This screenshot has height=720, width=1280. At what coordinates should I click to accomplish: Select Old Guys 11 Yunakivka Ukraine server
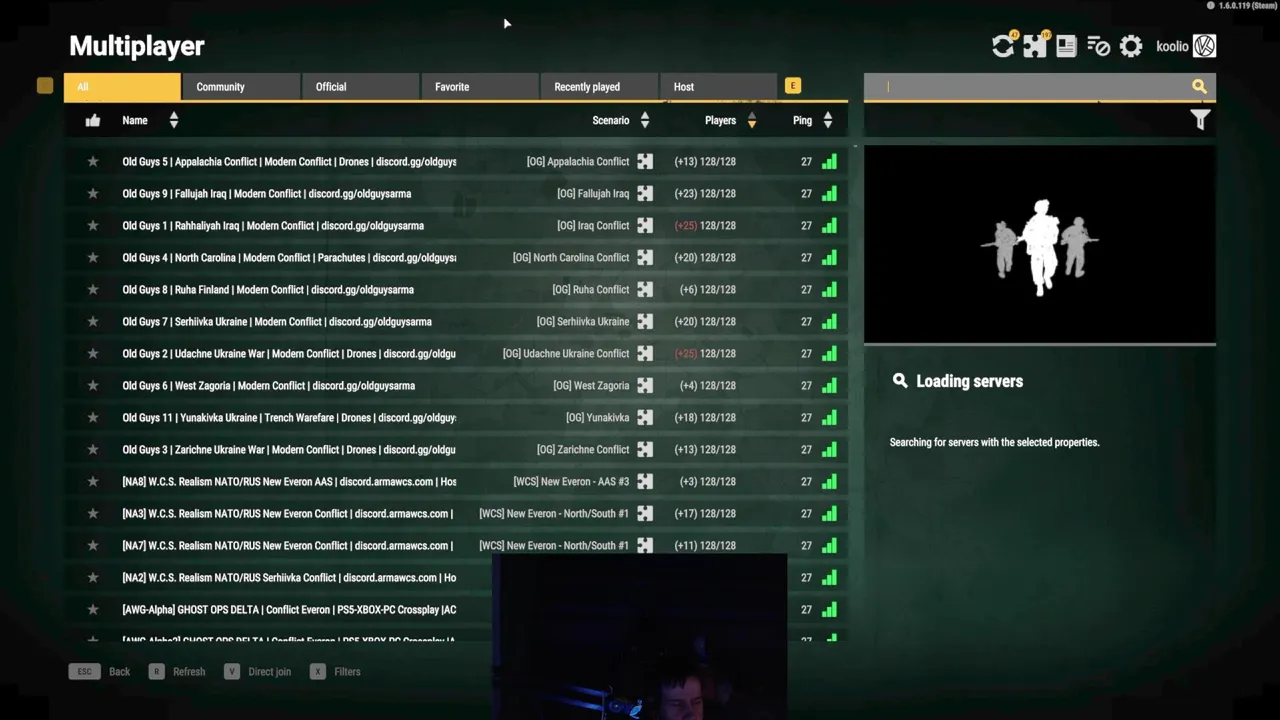[x=456, y=417]
